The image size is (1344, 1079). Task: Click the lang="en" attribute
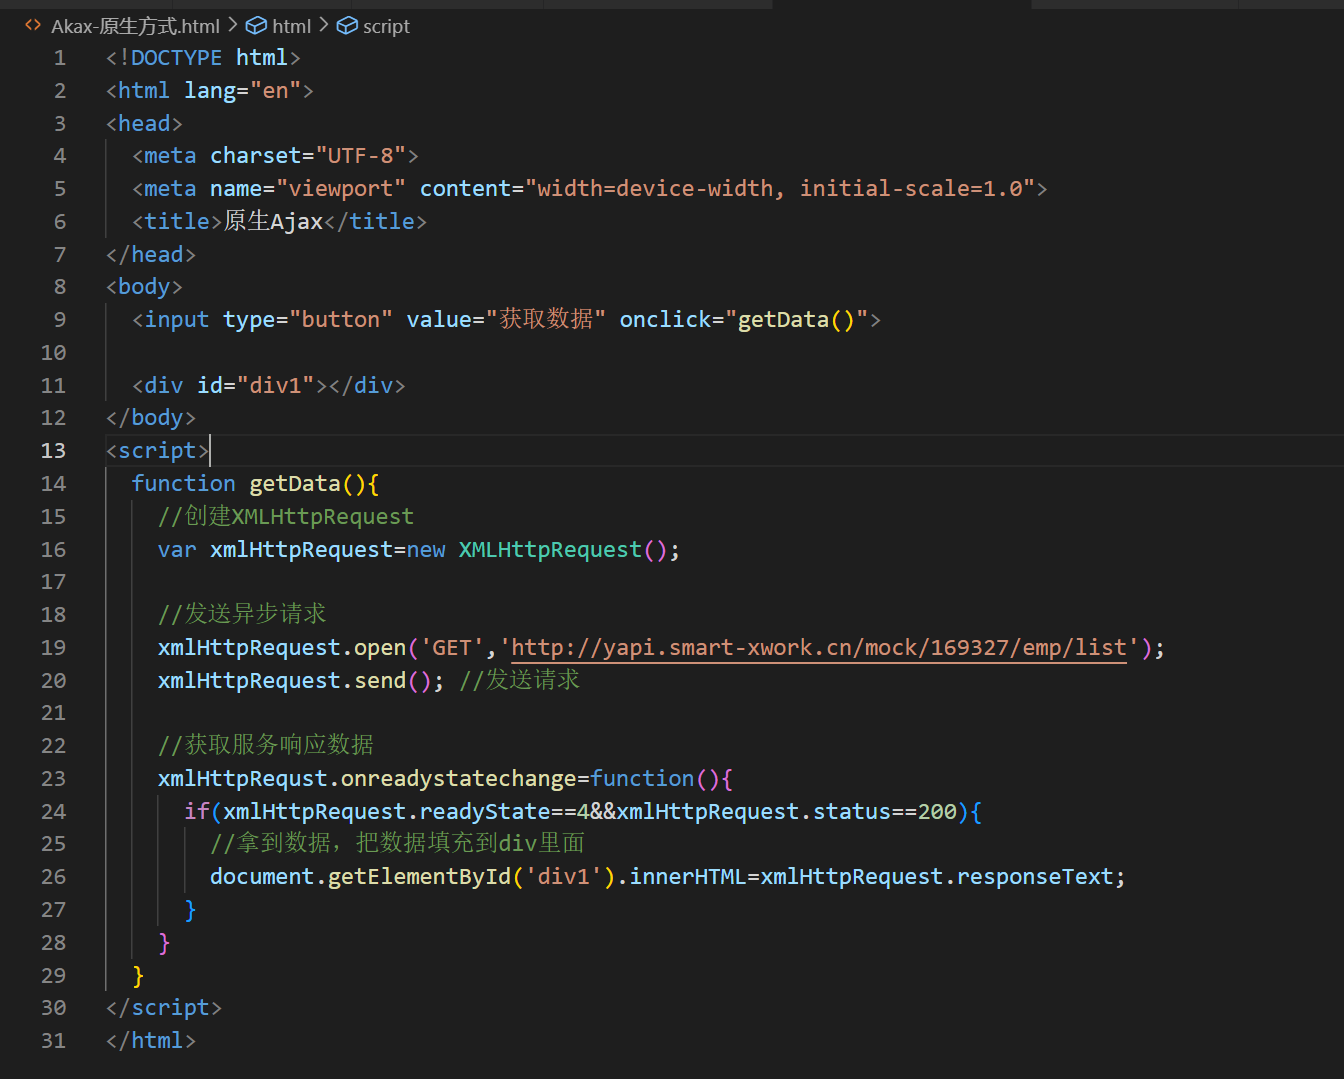tap(243, 91)
